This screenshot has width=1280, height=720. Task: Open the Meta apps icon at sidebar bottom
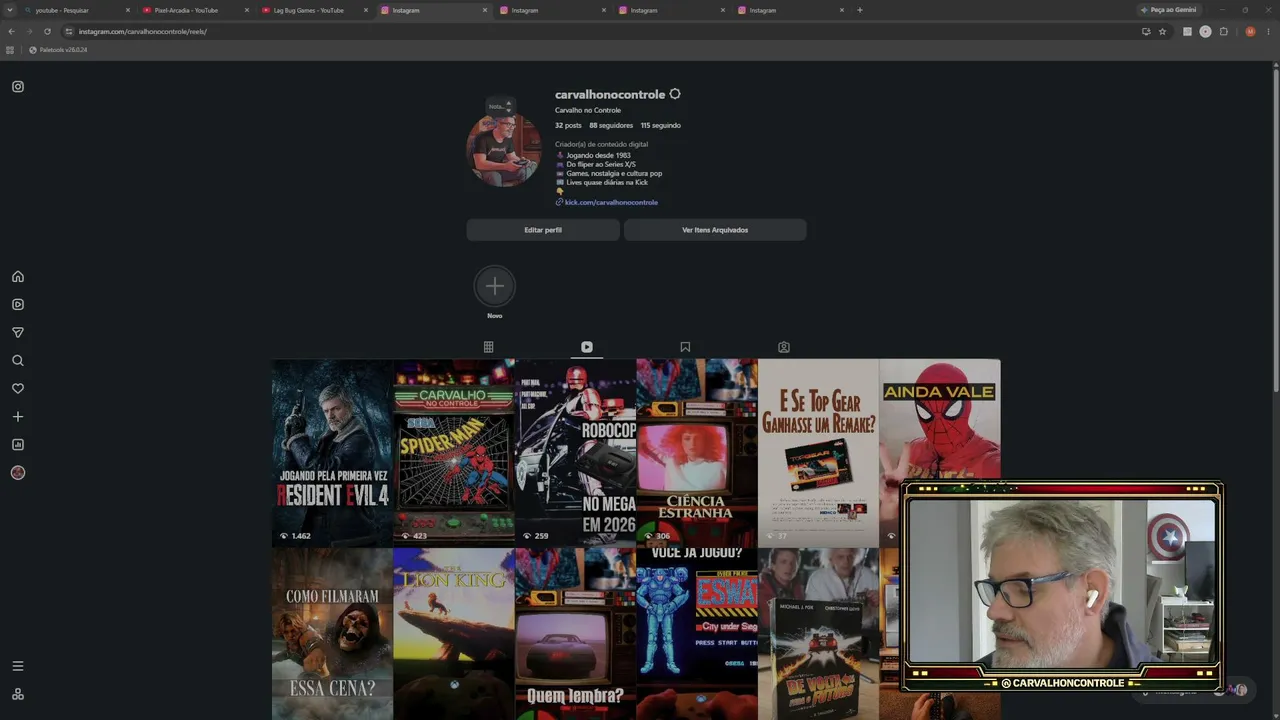click(x=18, y=694)
